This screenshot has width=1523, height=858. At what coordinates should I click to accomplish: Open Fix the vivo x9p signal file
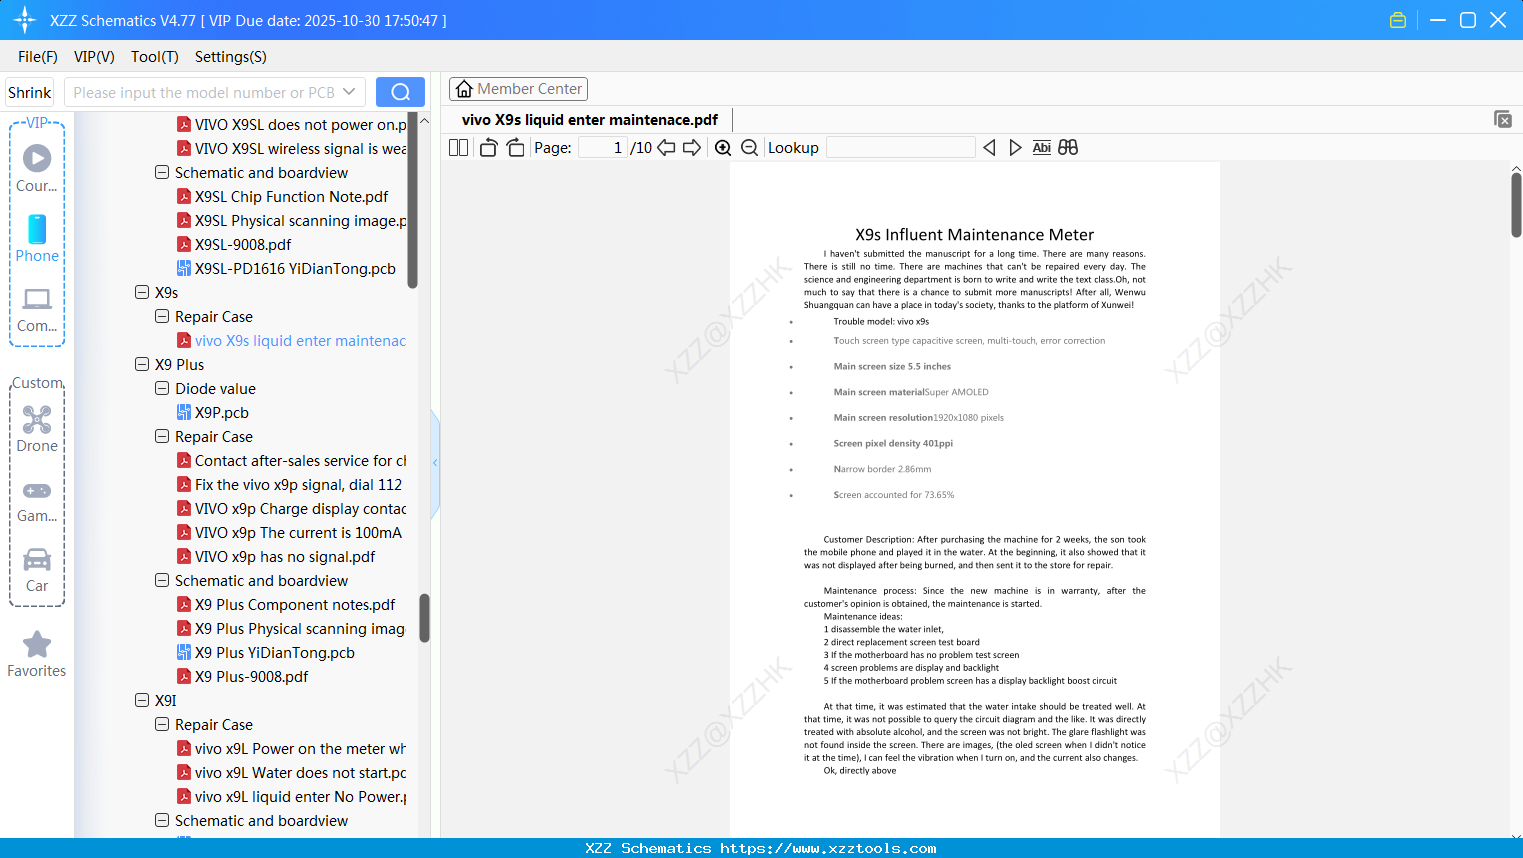click(x=289, y=485)
